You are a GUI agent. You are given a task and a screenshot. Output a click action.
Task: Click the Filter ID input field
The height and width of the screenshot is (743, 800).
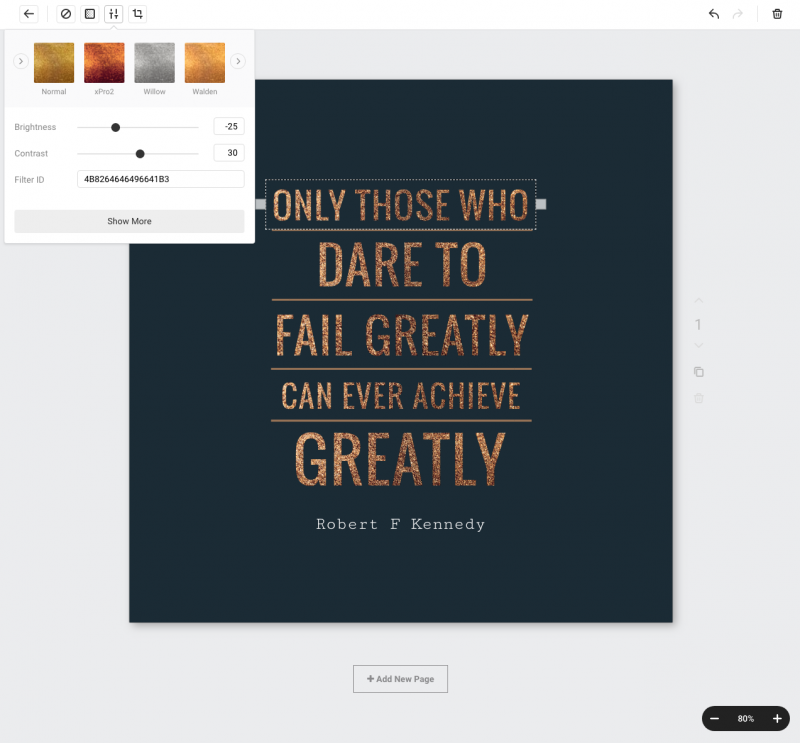tap(160, 179)
